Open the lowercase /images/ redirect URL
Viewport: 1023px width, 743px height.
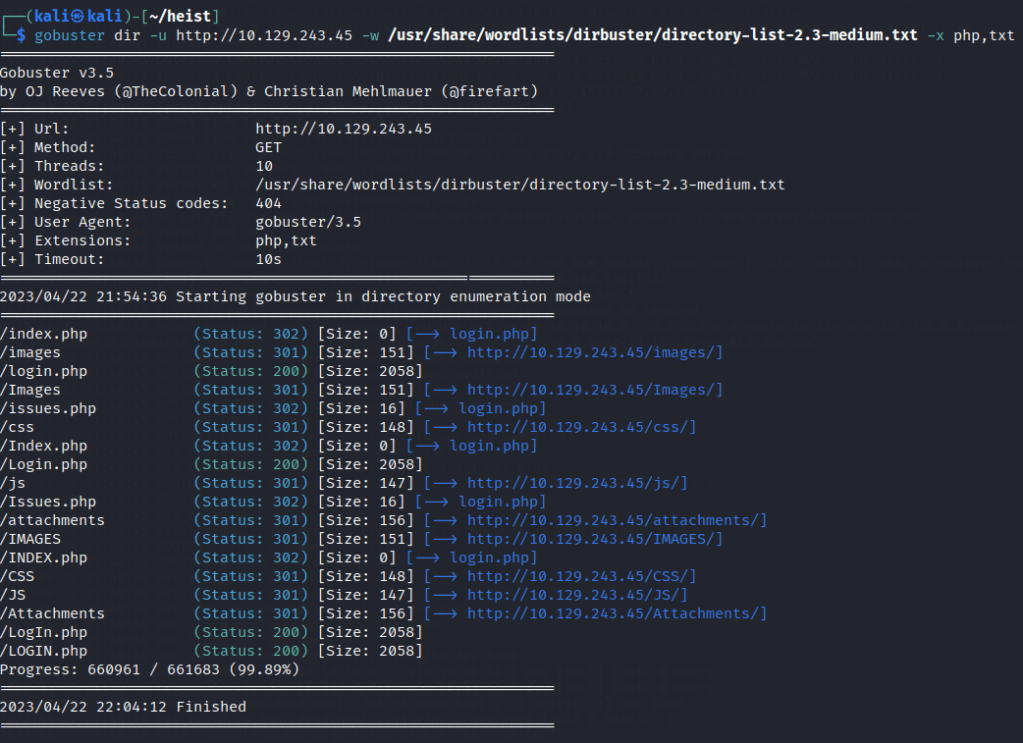pyautogui.click(x=594, y=353)
